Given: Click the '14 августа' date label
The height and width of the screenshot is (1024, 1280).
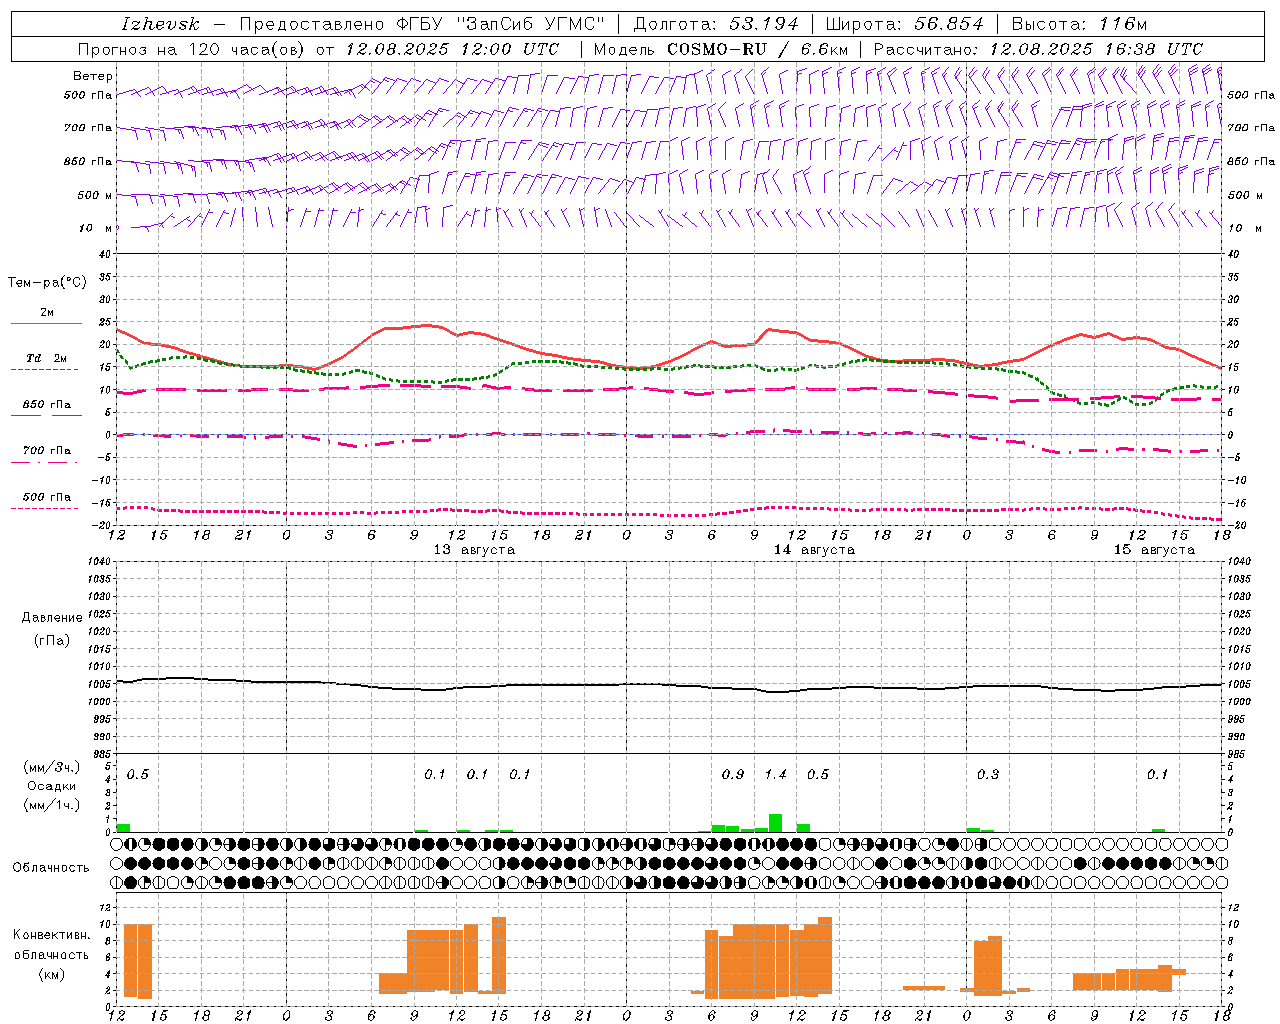Looking at the screenshot, I should click(814, 550).
